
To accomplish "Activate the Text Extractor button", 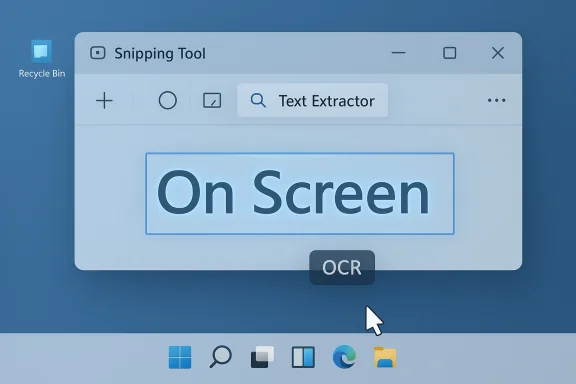I will click(313, 100).
